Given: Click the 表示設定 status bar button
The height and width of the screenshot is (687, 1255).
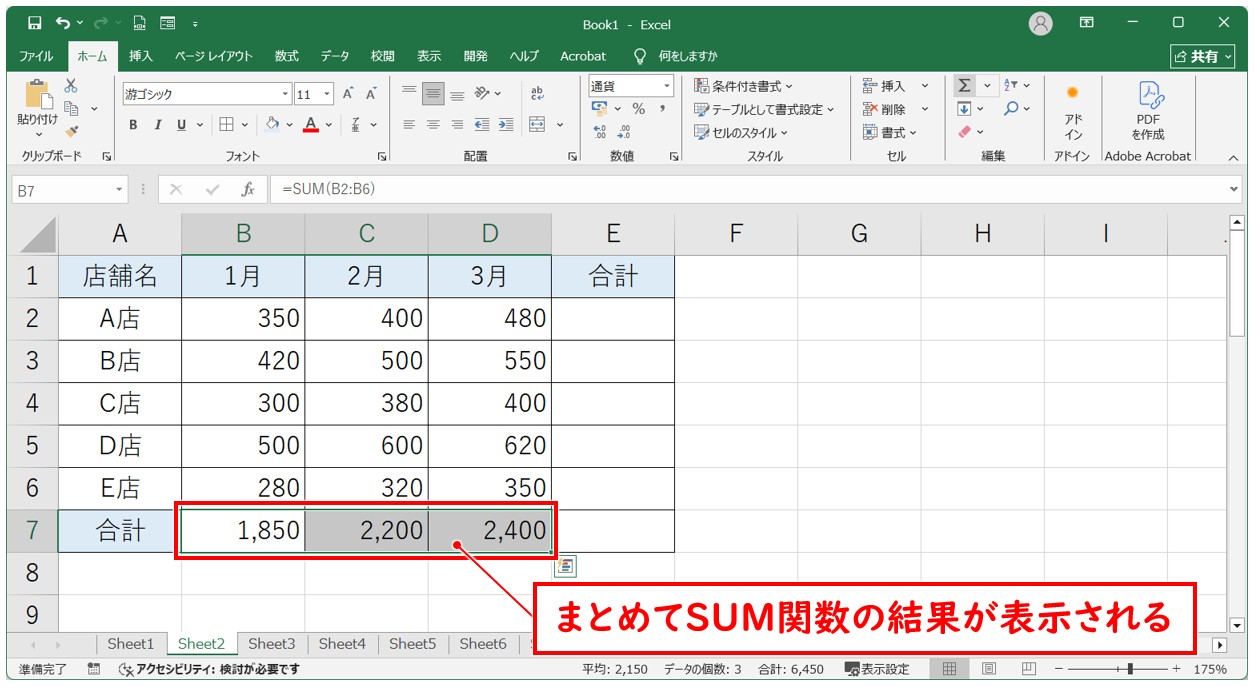Looking at the screenshot, I should [877, 669].
